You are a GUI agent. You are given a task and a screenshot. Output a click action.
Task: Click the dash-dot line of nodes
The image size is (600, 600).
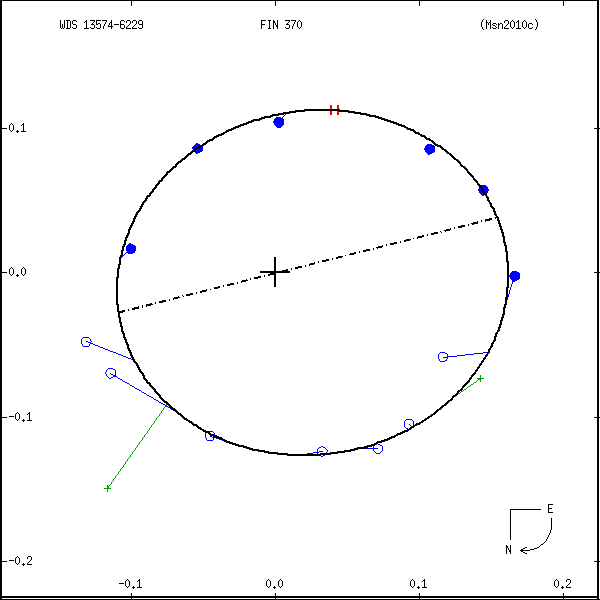click(307, 264)
